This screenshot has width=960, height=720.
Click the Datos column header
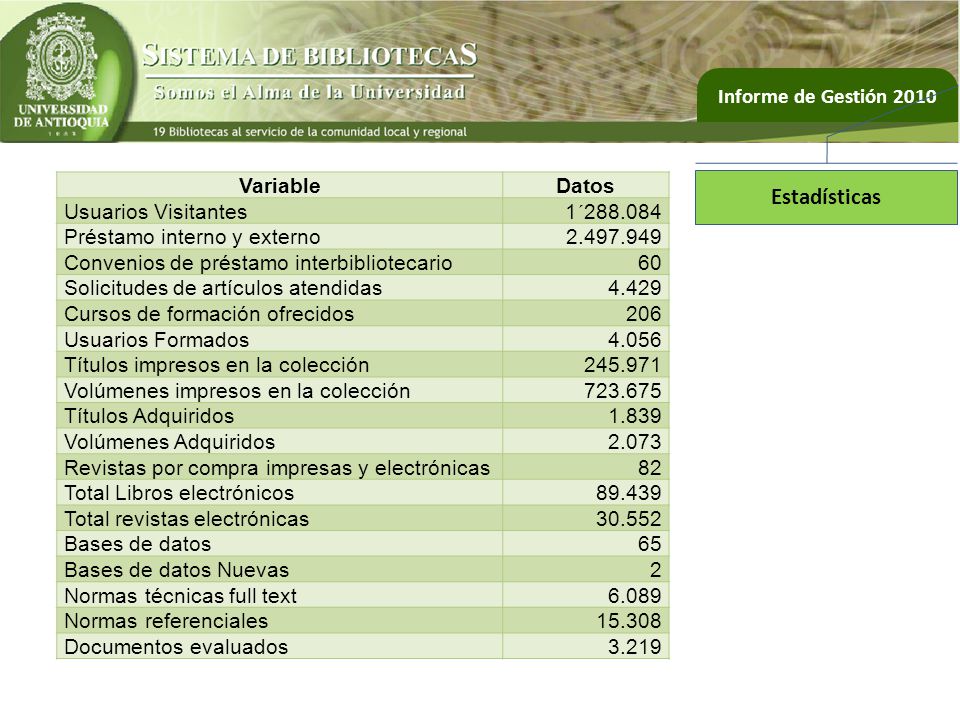(585, 186)
